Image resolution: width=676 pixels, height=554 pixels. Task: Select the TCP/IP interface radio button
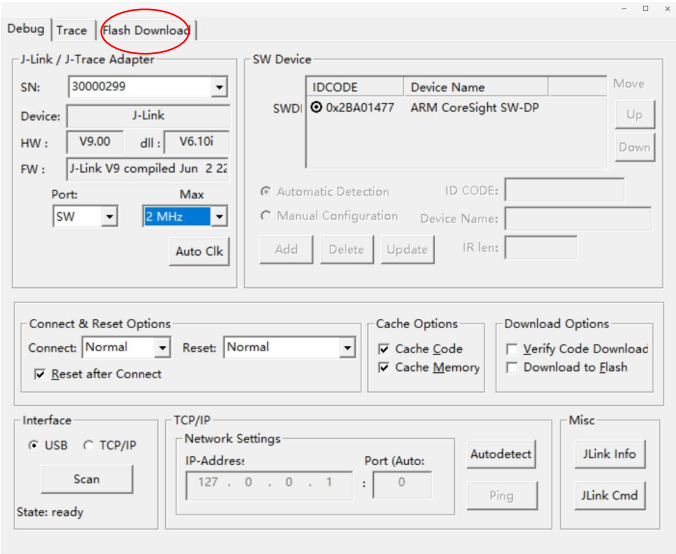pos(88,445)
